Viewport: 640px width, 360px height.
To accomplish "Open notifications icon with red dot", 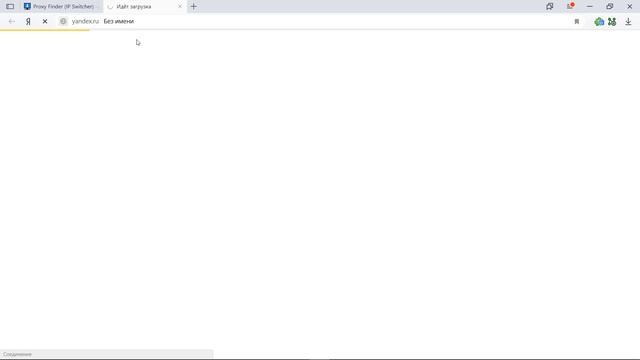I will pyautogui.click(x=570, y=6).
